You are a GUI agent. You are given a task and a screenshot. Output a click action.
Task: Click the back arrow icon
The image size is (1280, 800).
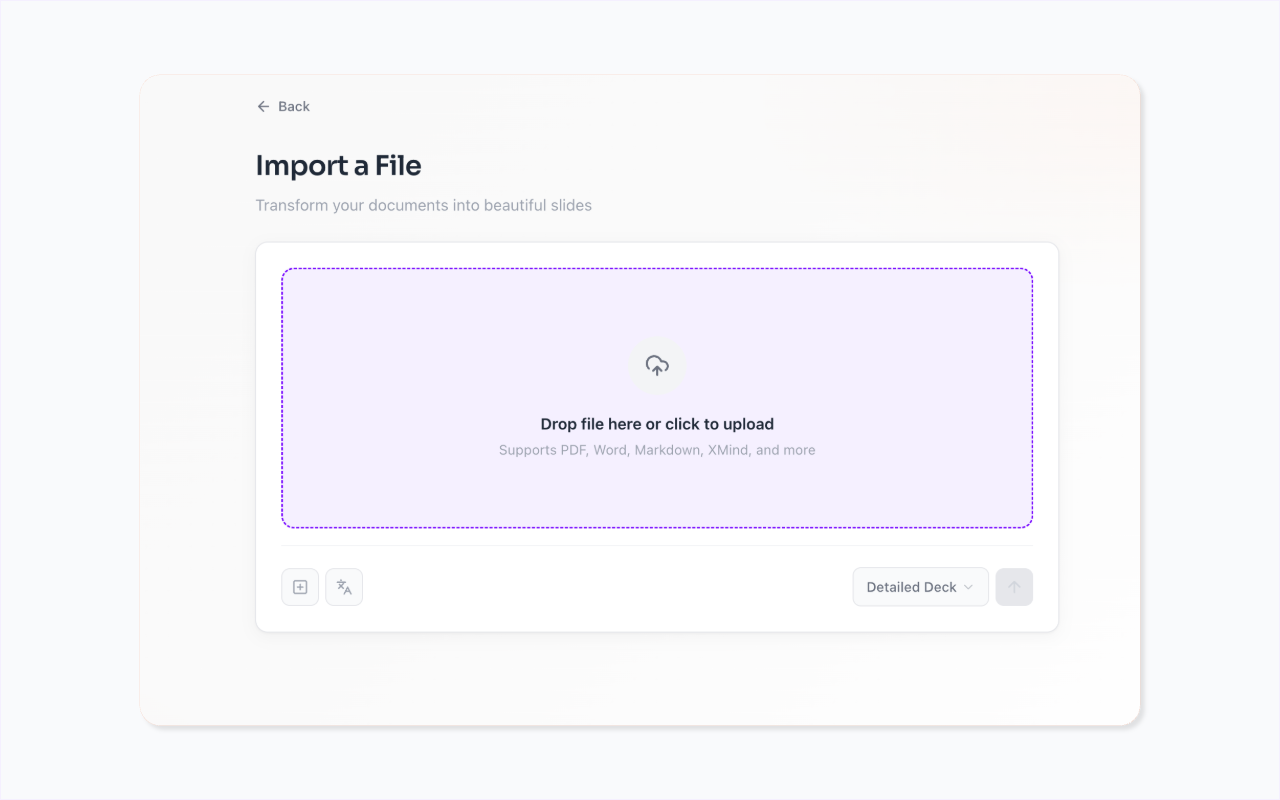coord(263,106)
